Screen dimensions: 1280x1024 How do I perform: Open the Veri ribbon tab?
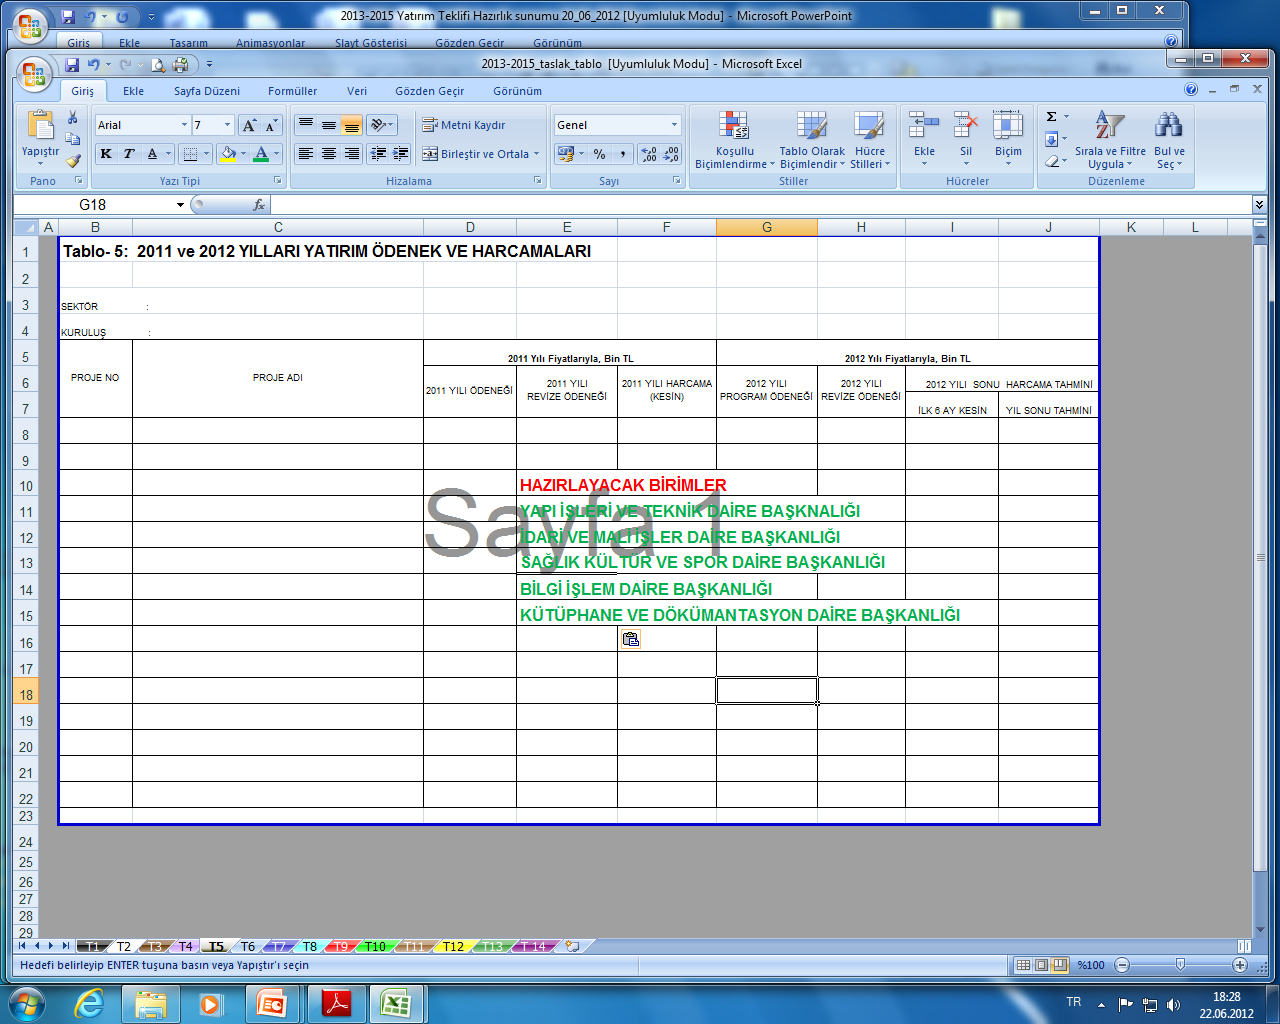[x=357, y=91]
